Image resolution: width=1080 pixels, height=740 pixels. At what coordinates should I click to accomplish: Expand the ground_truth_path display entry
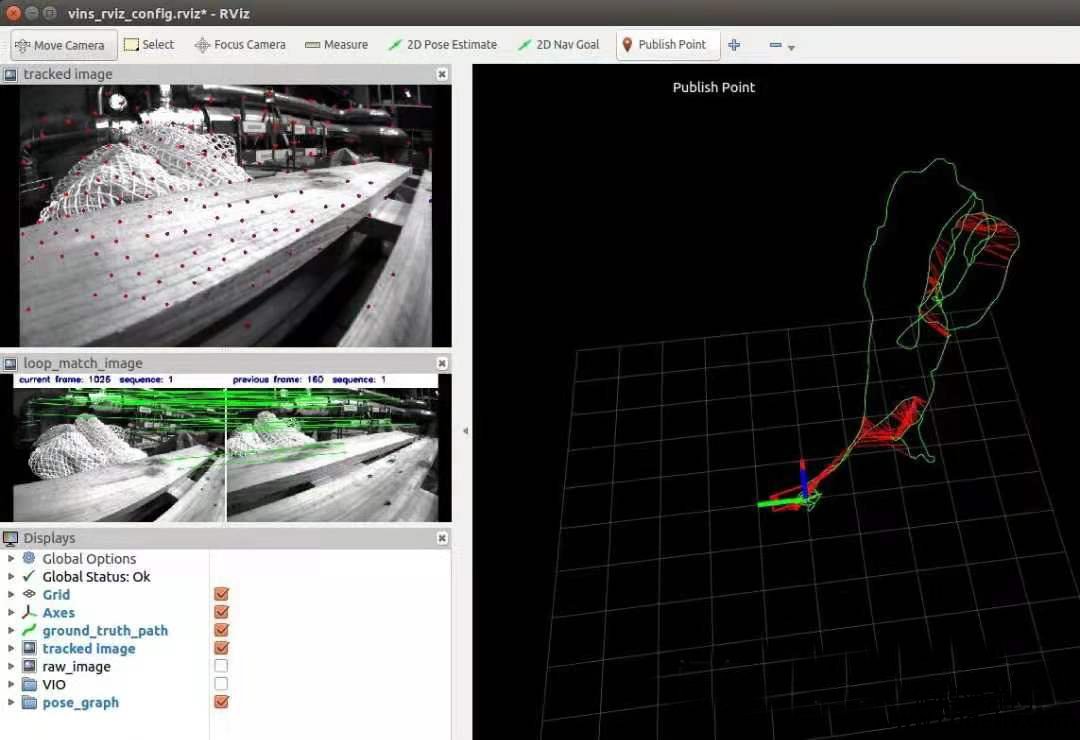click(x=11, y=630)
